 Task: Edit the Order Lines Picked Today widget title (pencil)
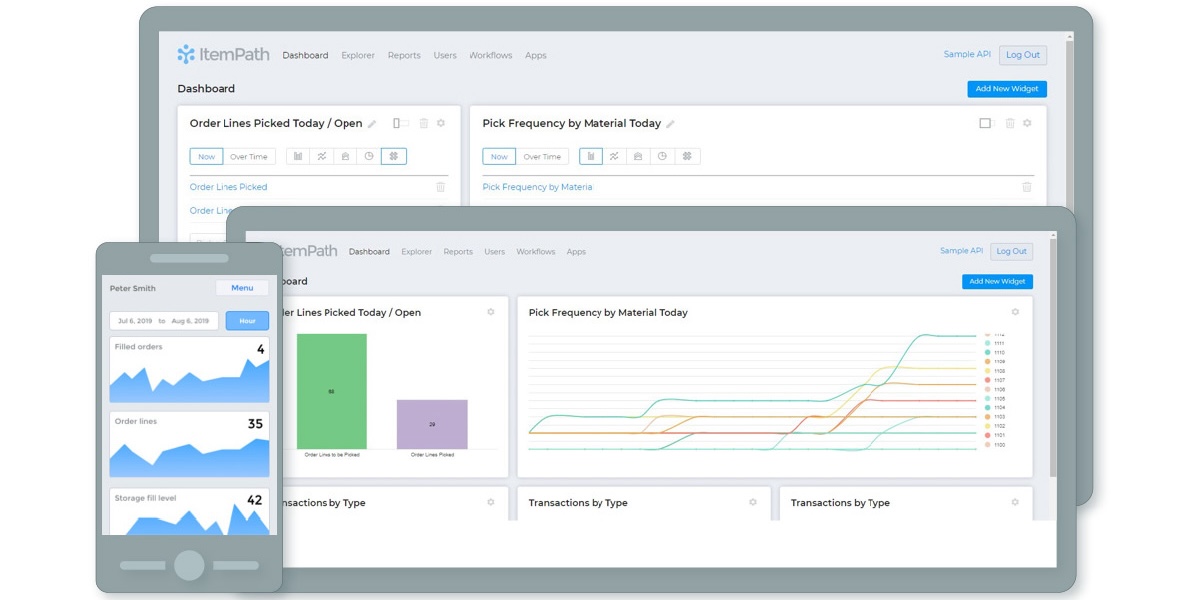point(372,124)
